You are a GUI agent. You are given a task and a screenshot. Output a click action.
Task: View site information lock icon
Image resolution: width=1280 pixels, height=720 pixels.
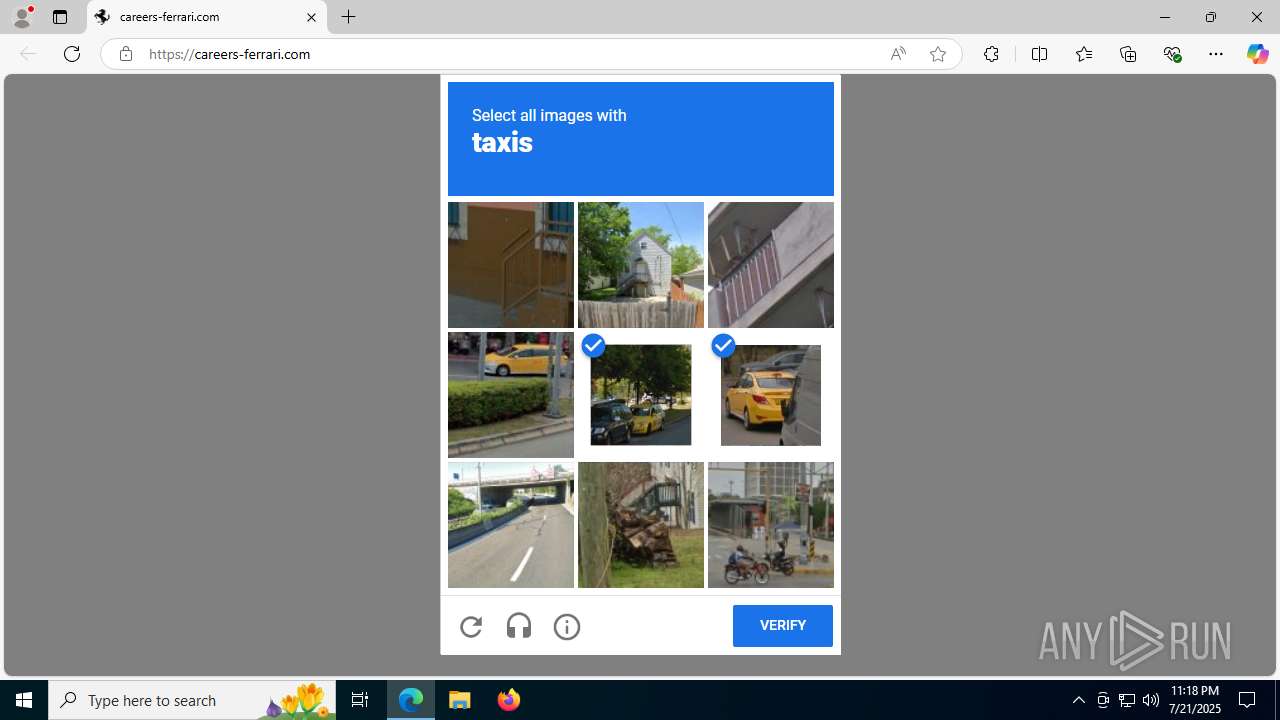(x=125, y=54)
